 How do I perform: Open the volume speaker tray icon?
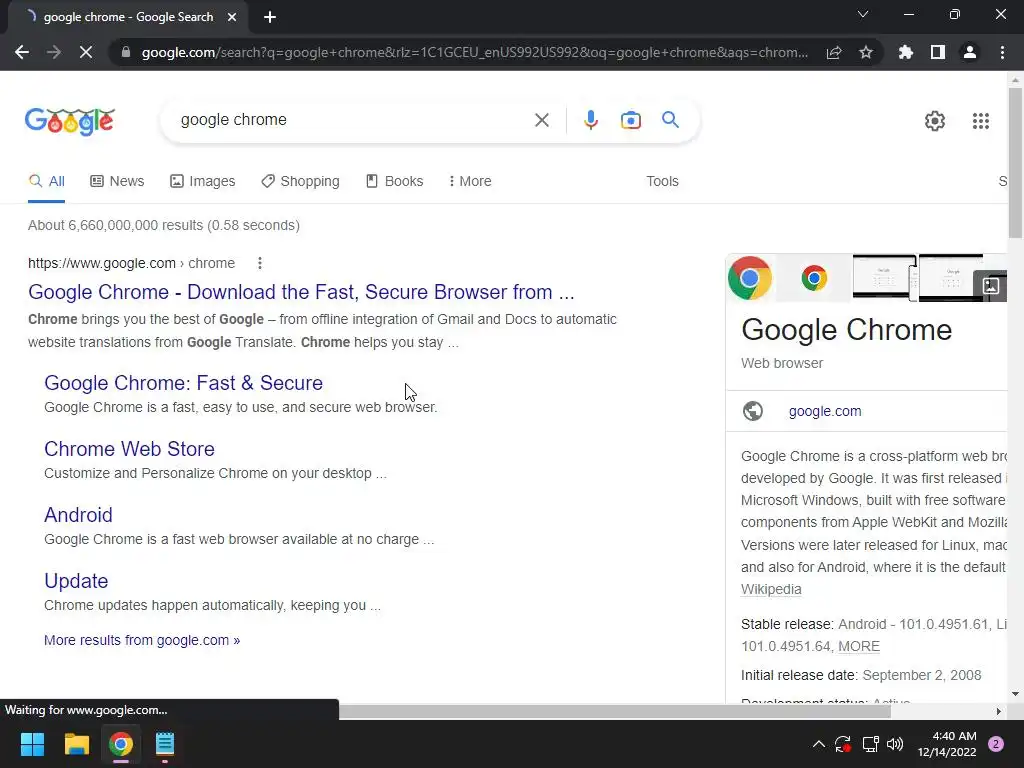click(x=895, y=744)
